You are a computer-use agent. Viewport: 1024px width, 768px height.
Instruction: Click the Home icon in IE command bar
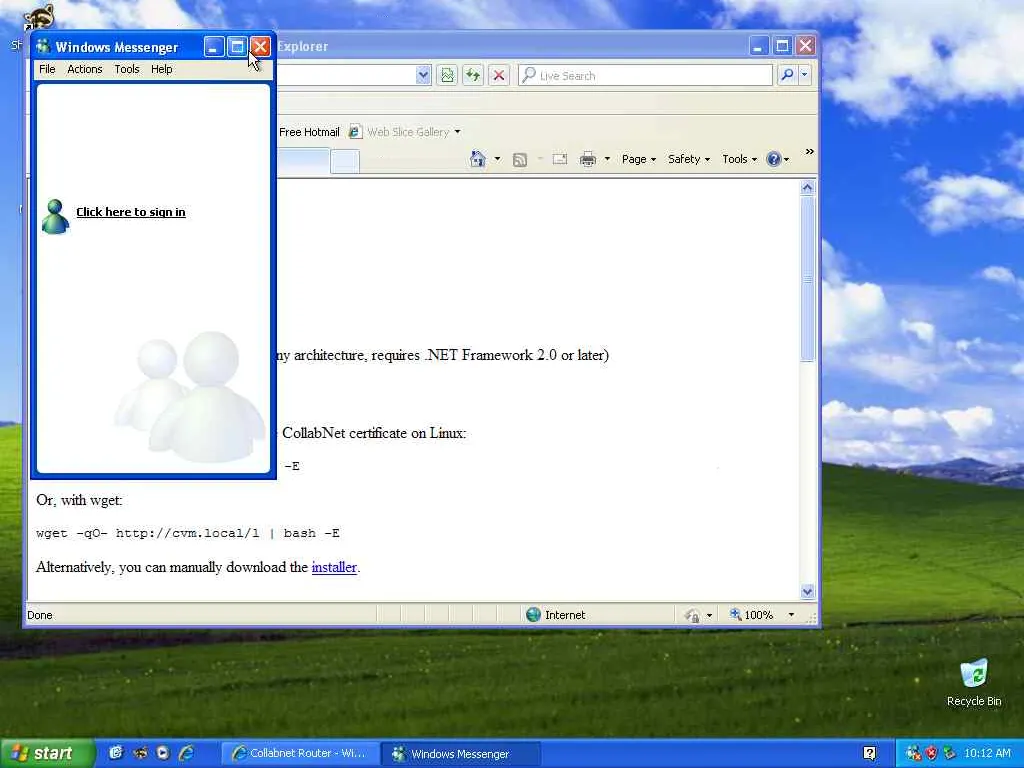pyautogui.click(x=478, y=159)
